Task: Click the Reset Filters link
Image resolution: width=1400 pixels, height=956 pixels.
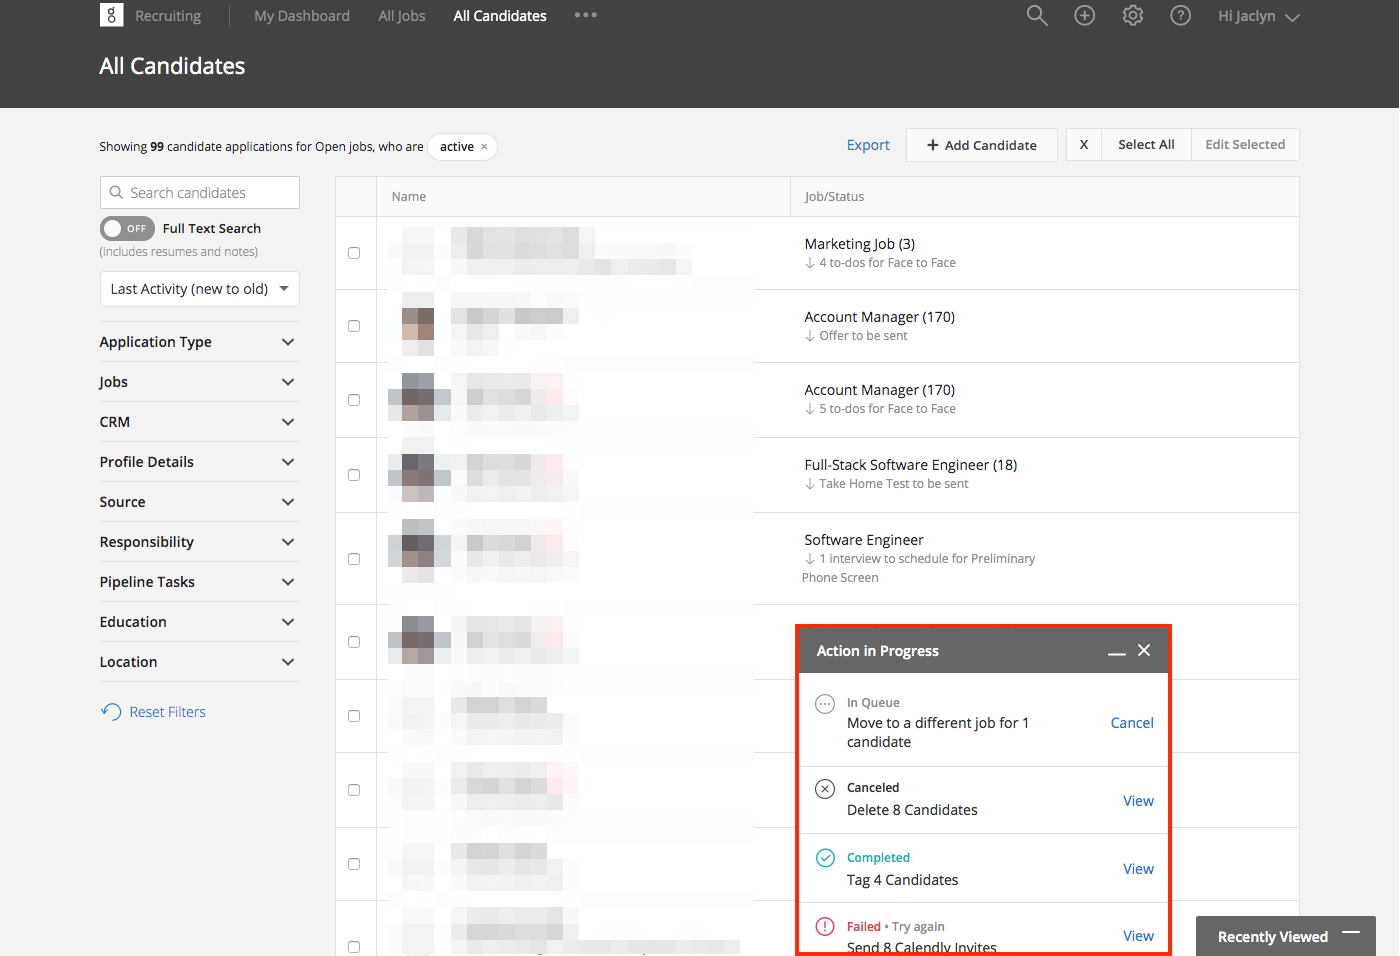Action: pos(167,712)
